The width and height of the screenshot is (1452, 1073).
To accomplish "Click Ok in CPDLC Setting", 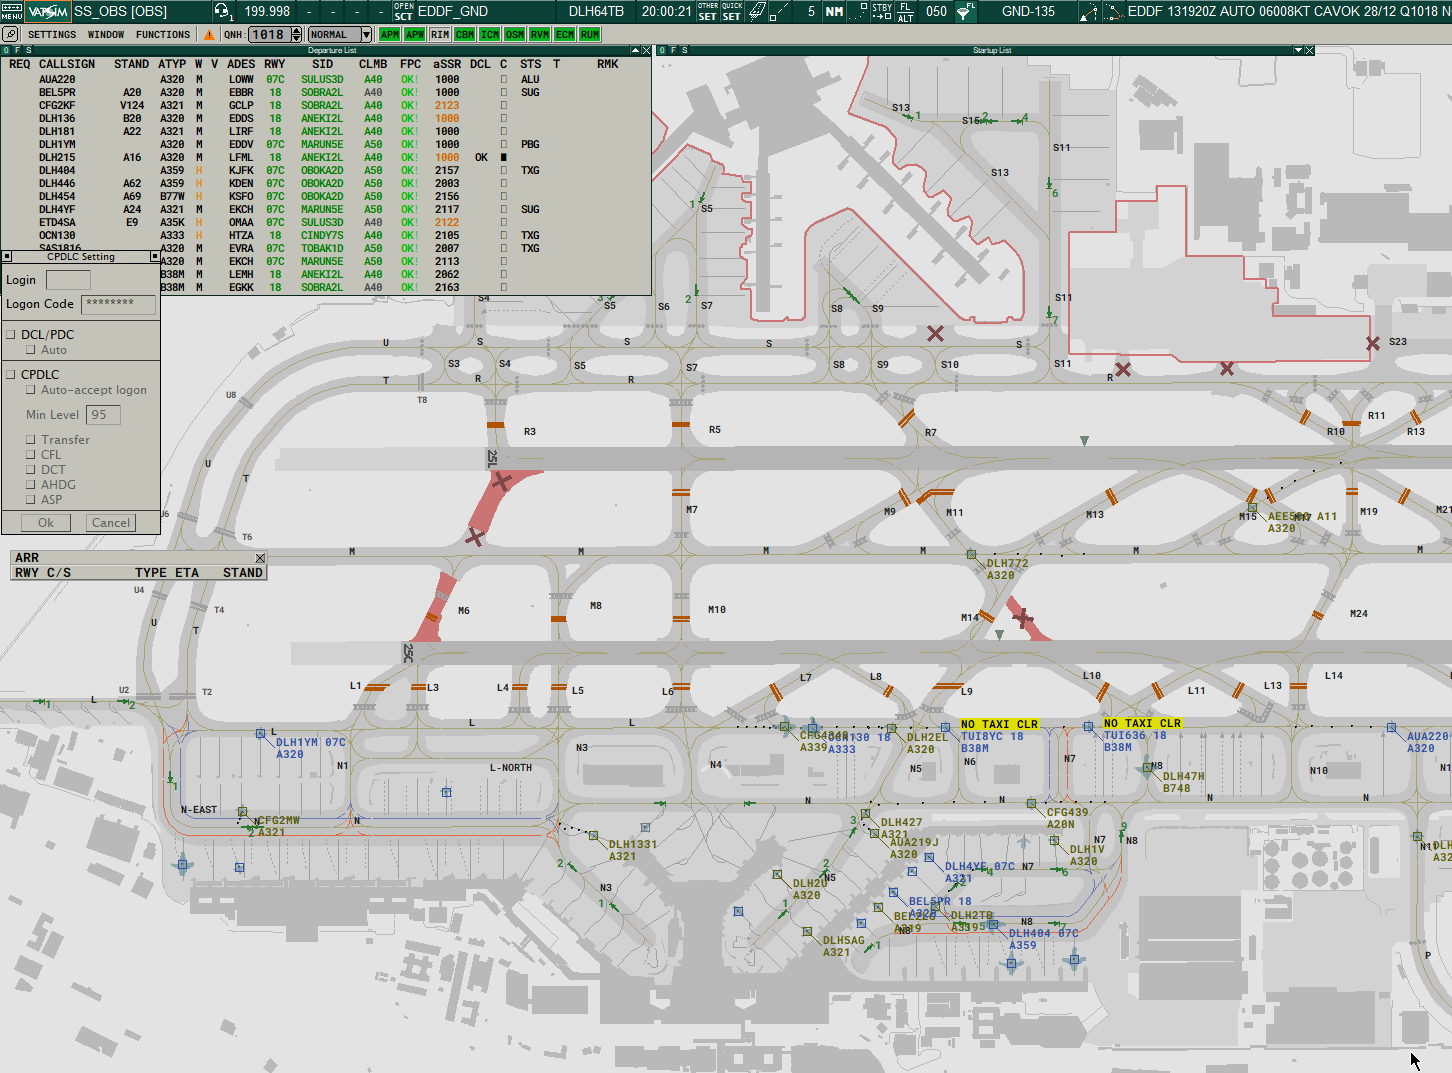I will click(46, 522).
